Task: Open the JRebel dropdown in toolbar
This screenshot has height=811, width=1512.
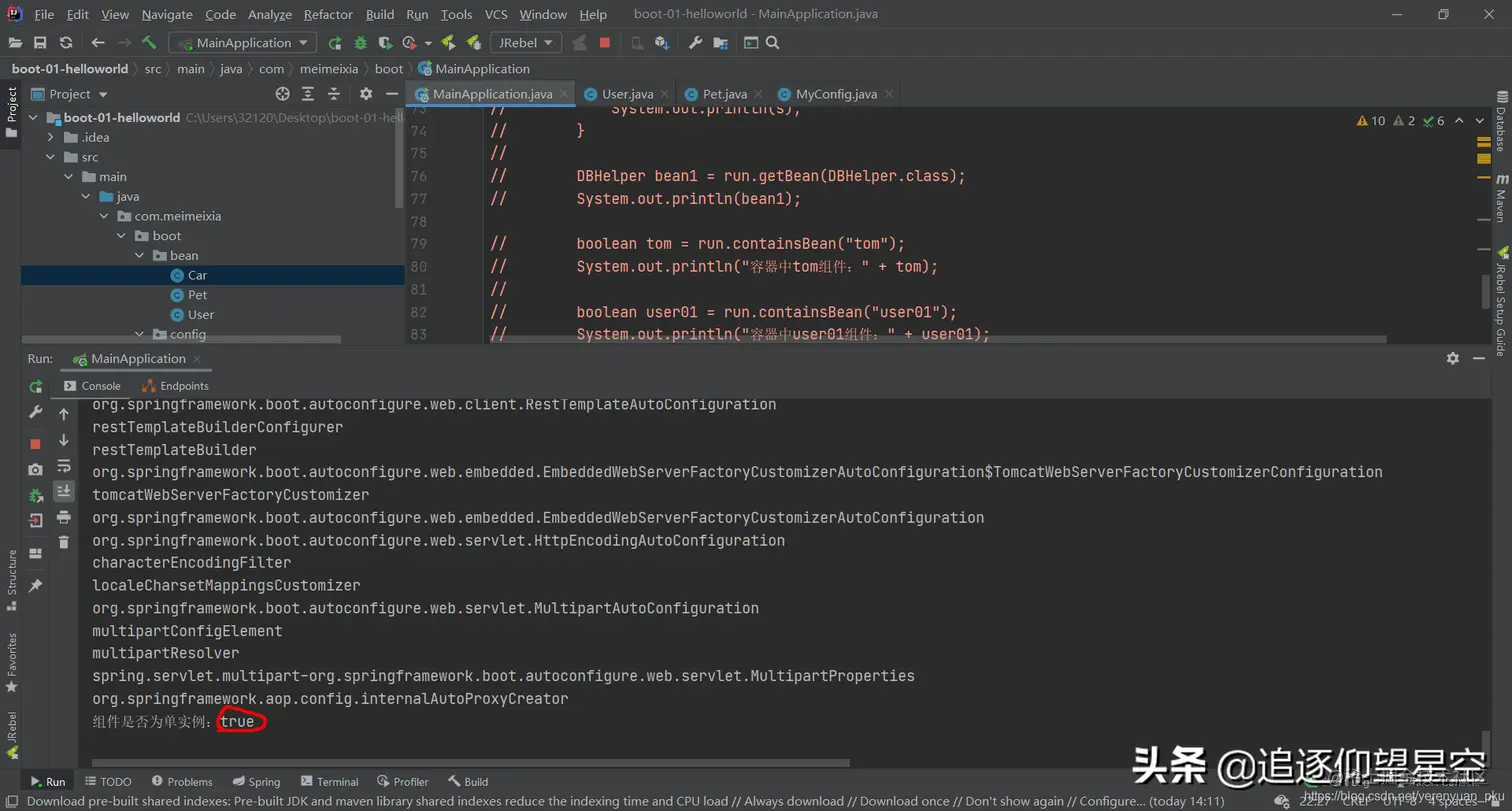Action: click(526, 43)
